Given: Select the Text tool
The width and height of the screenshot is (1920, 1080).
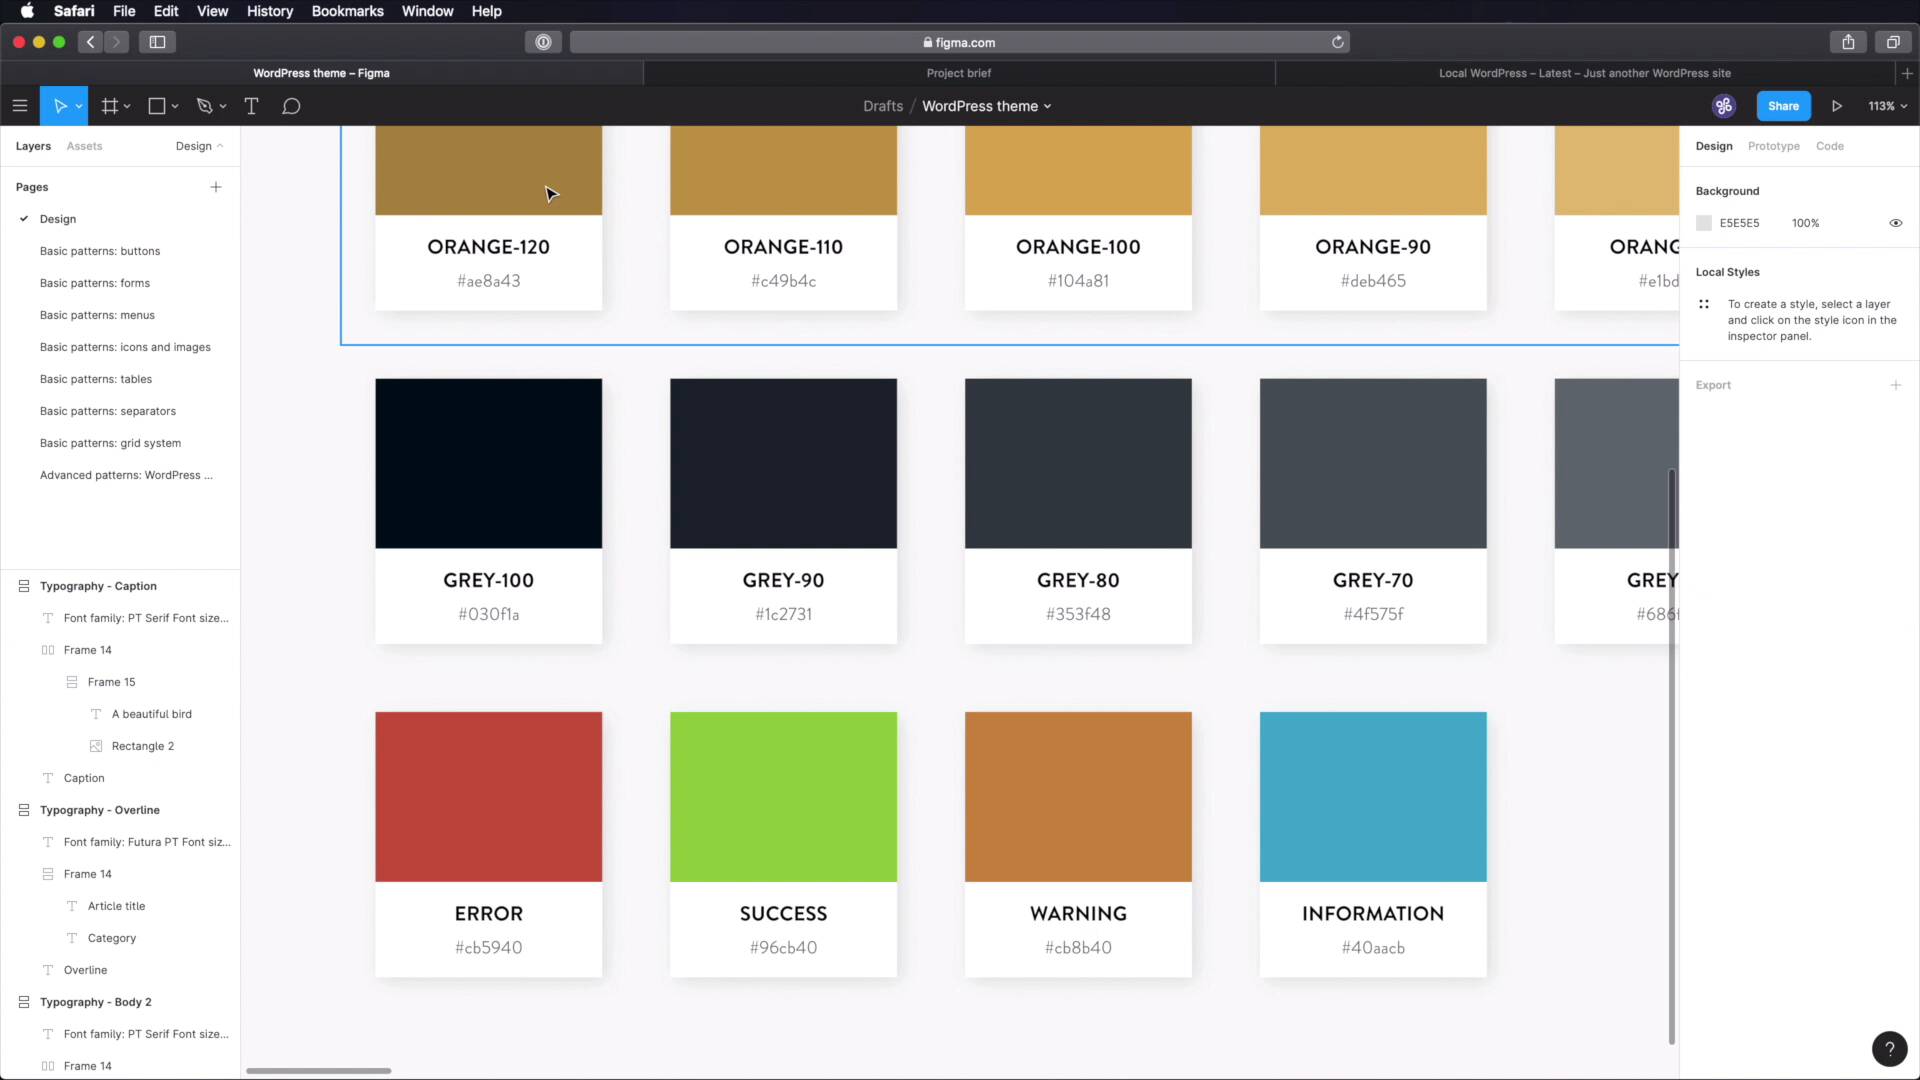Looking at the screenshot, I should (251, 106).
